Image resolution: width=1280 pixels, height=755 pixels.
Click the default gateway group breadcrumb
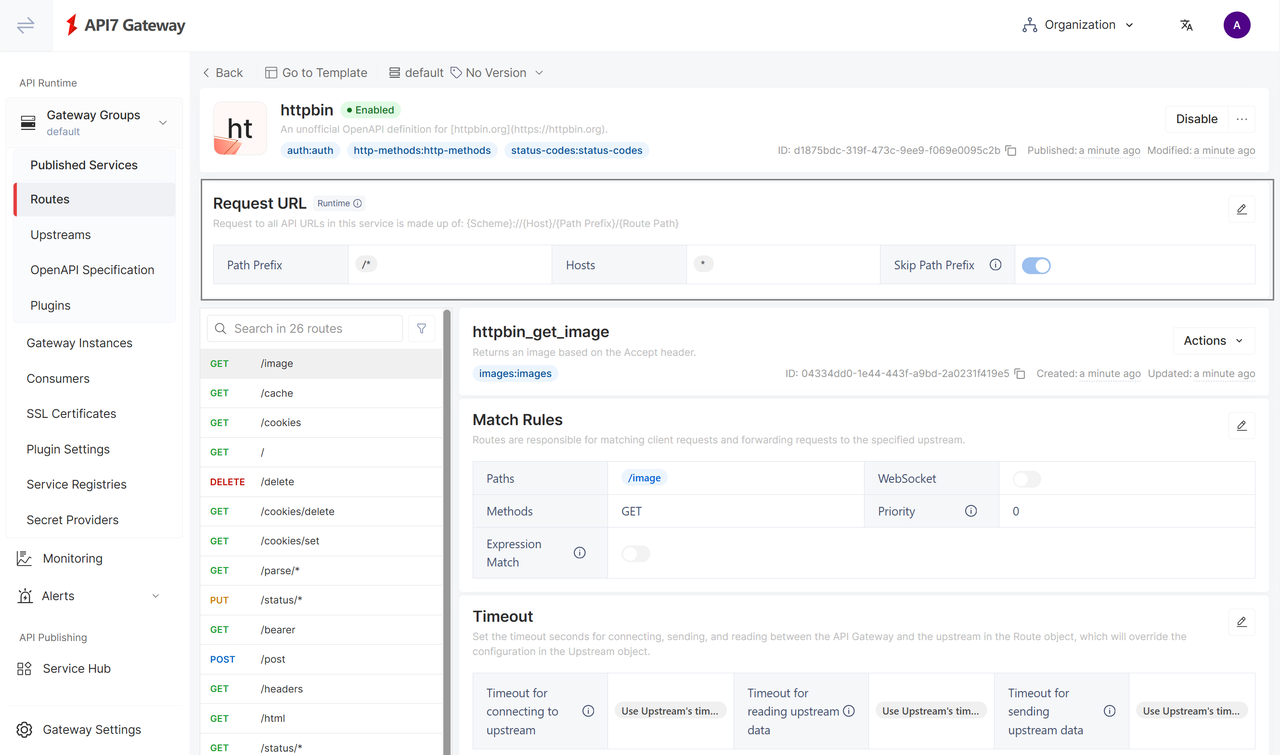[x=416, y=73]
